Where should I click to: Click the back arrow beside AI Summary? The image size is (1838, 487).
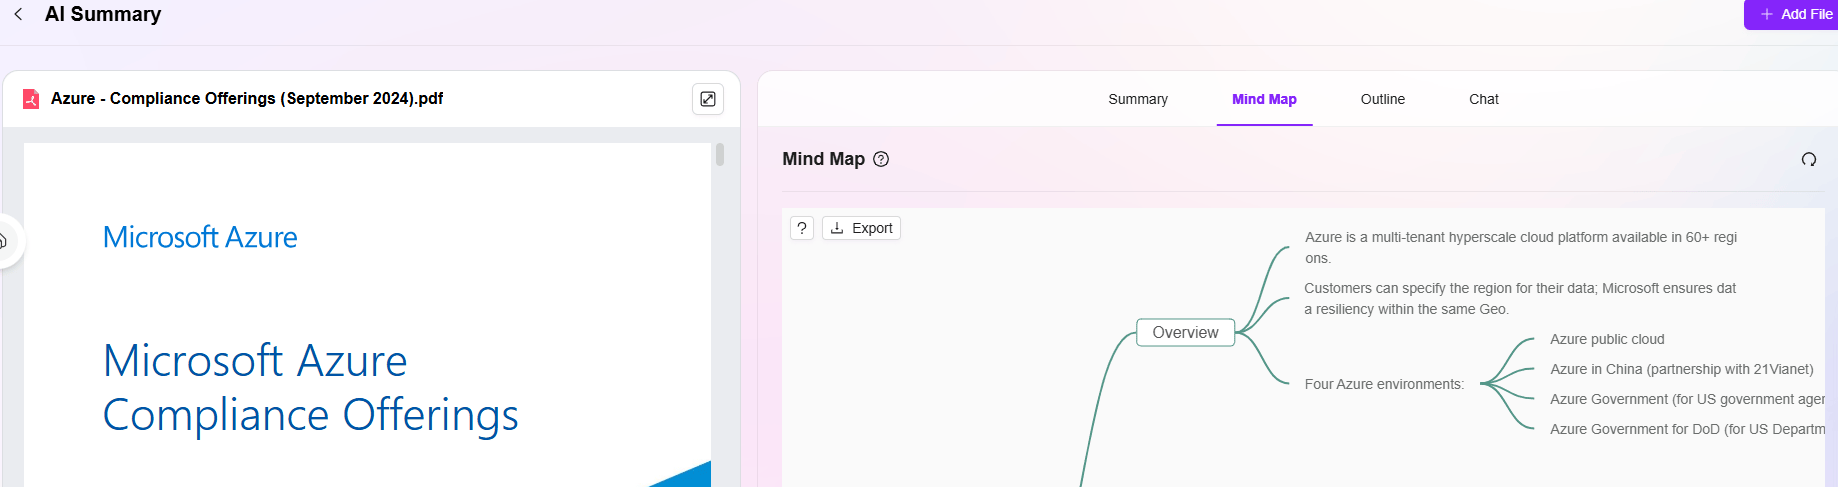18,14
